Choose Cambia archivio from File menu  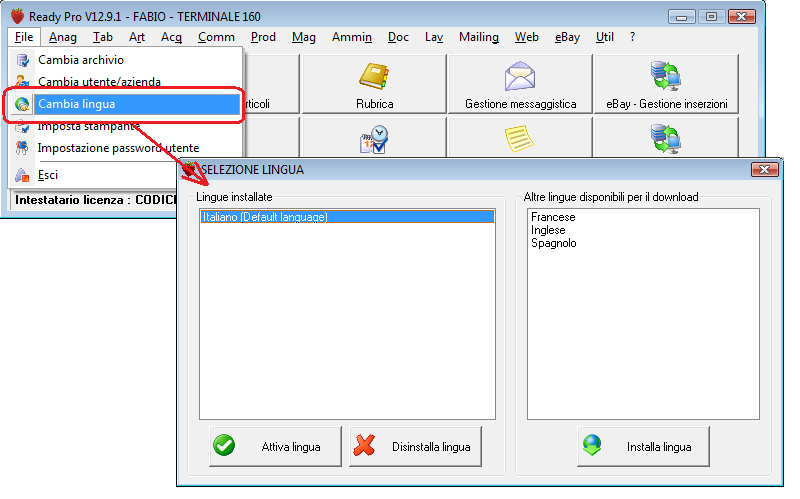click(x=126, y=60)
